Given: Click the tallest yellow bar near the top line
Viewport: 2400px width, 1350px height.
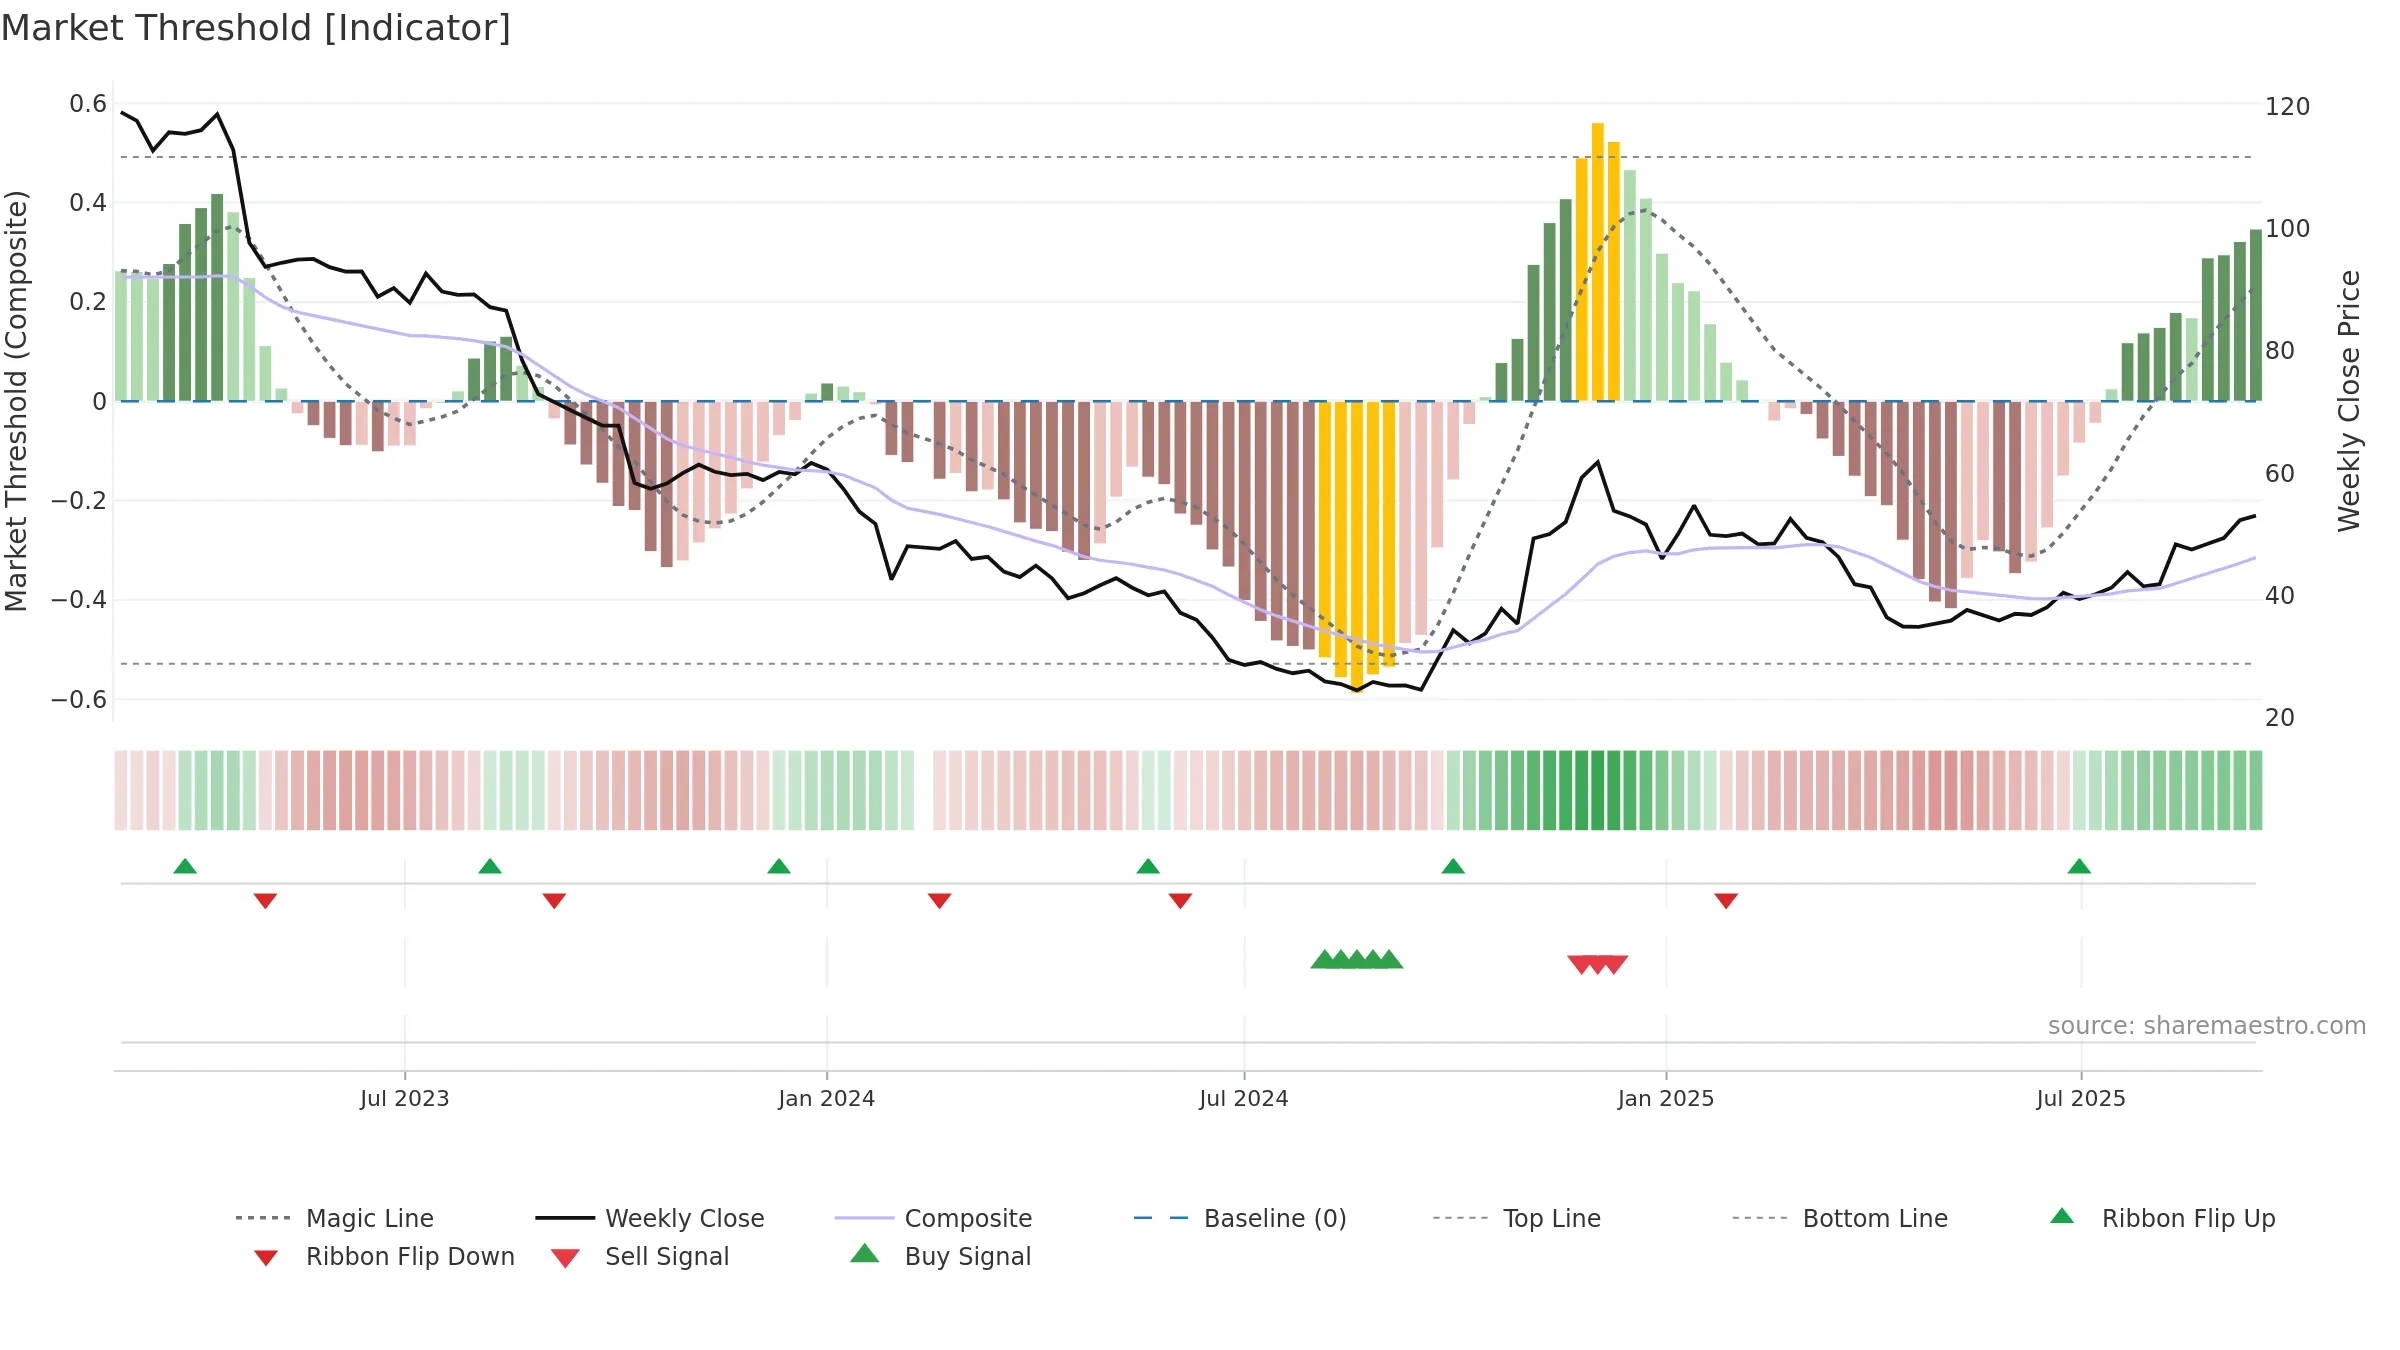Looking at the screenshot, I should click(1598, 262).
